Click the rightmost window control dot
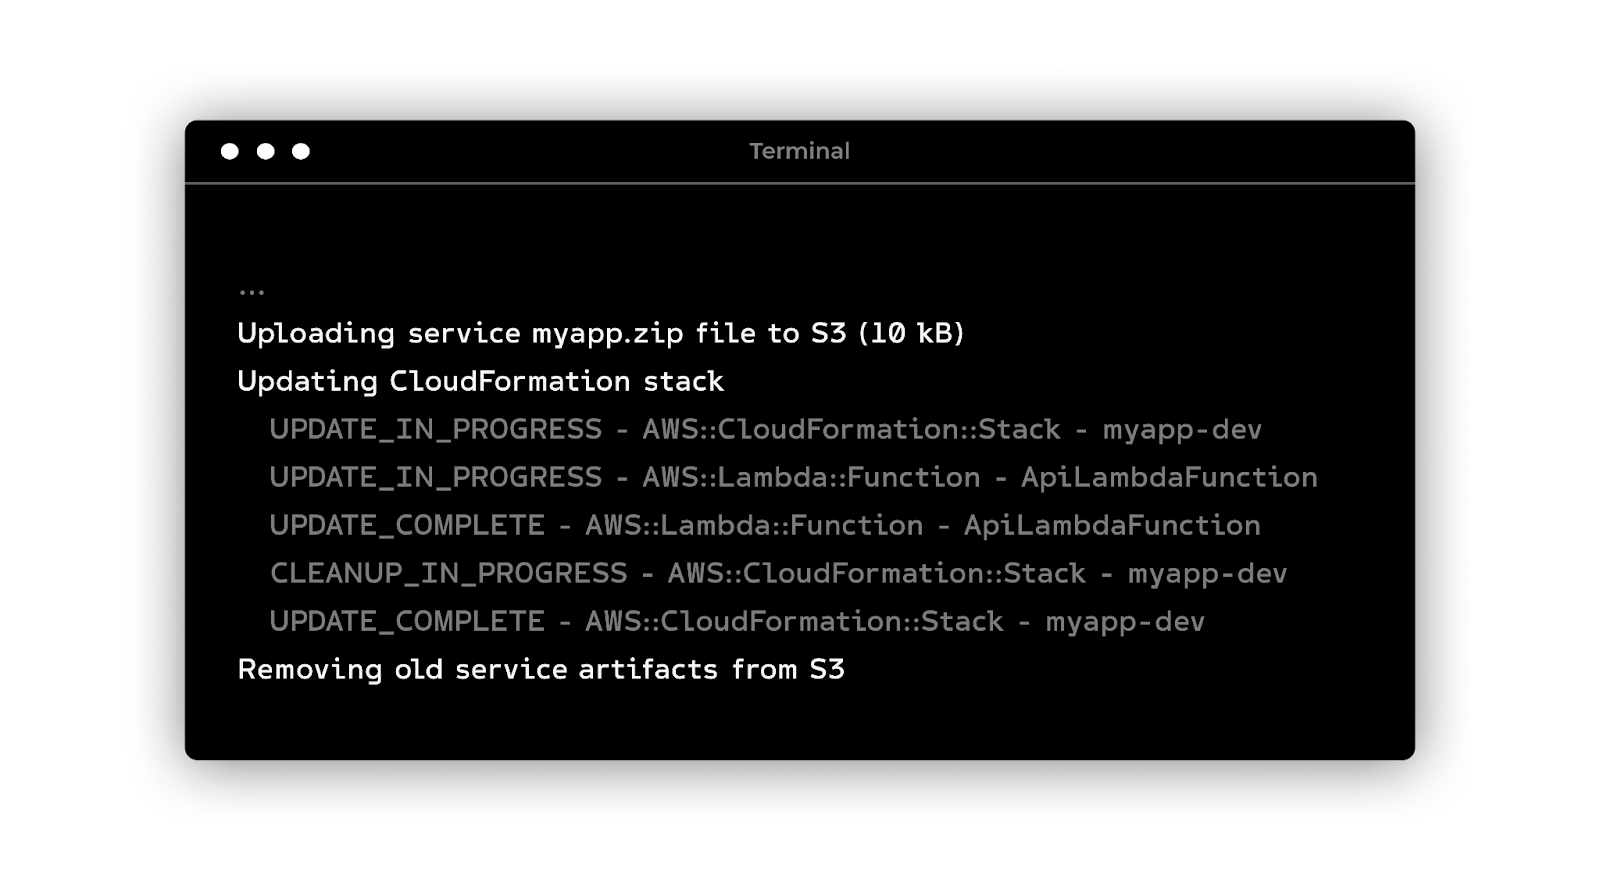 pyautogui.click(x=301, y=151)
